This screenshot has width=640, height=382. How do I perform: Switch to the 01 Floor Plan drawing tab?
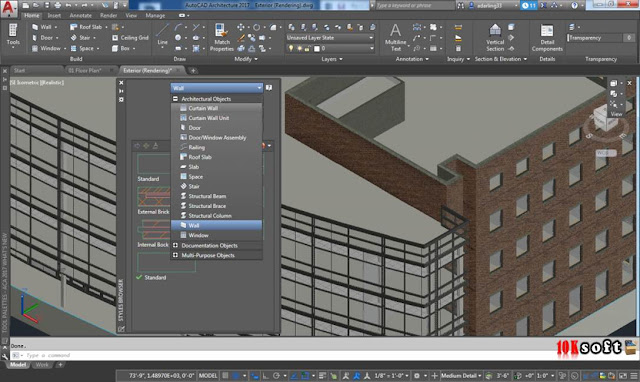coord(85,71)
